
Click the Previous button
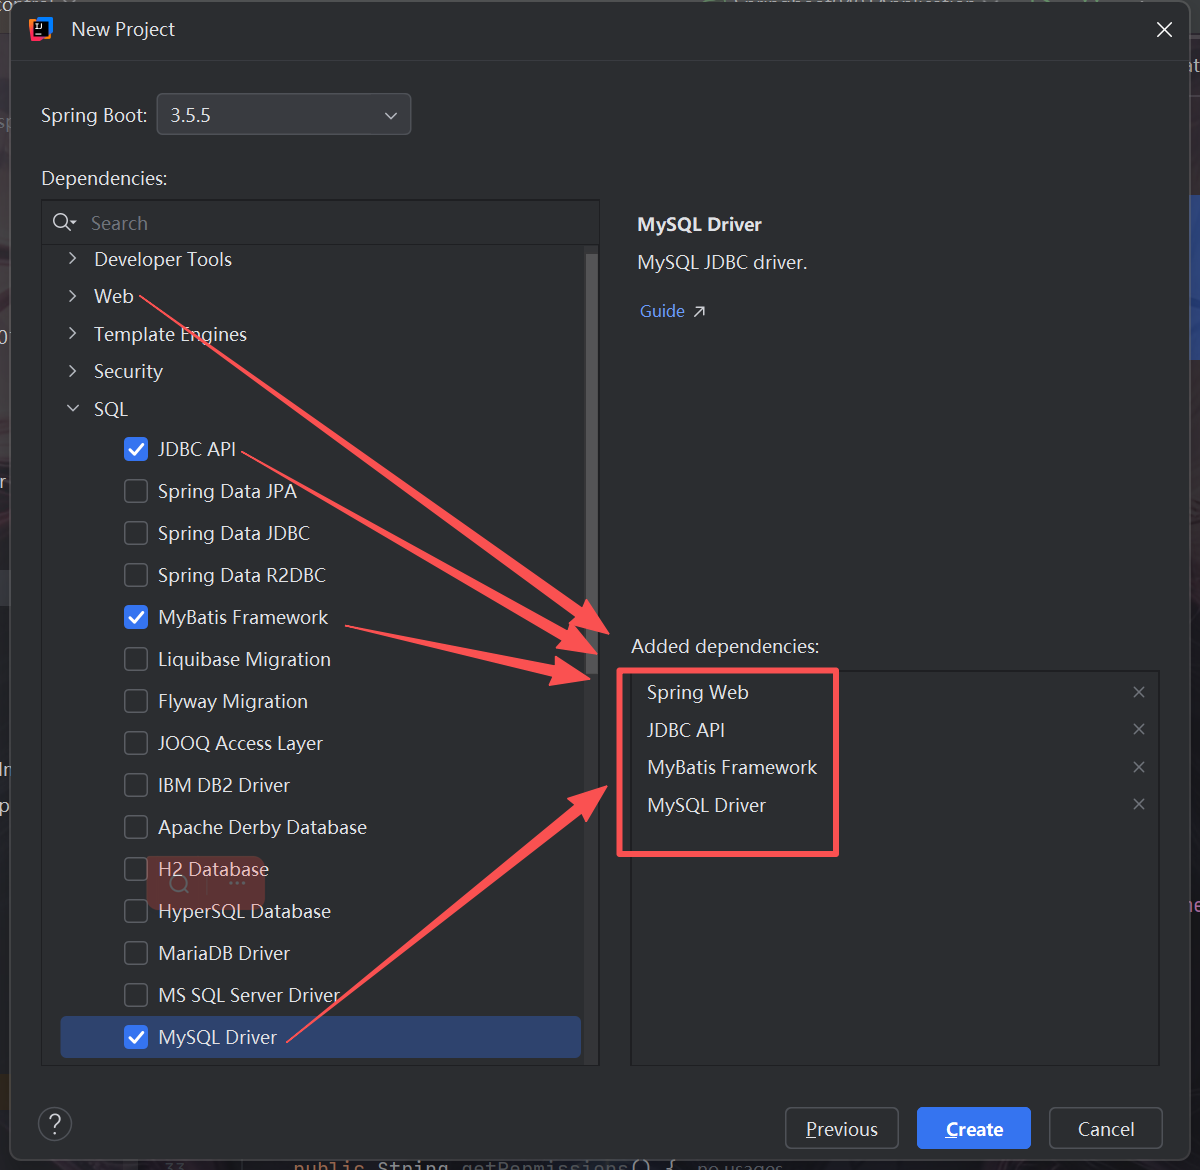[x=842, y=1128]
